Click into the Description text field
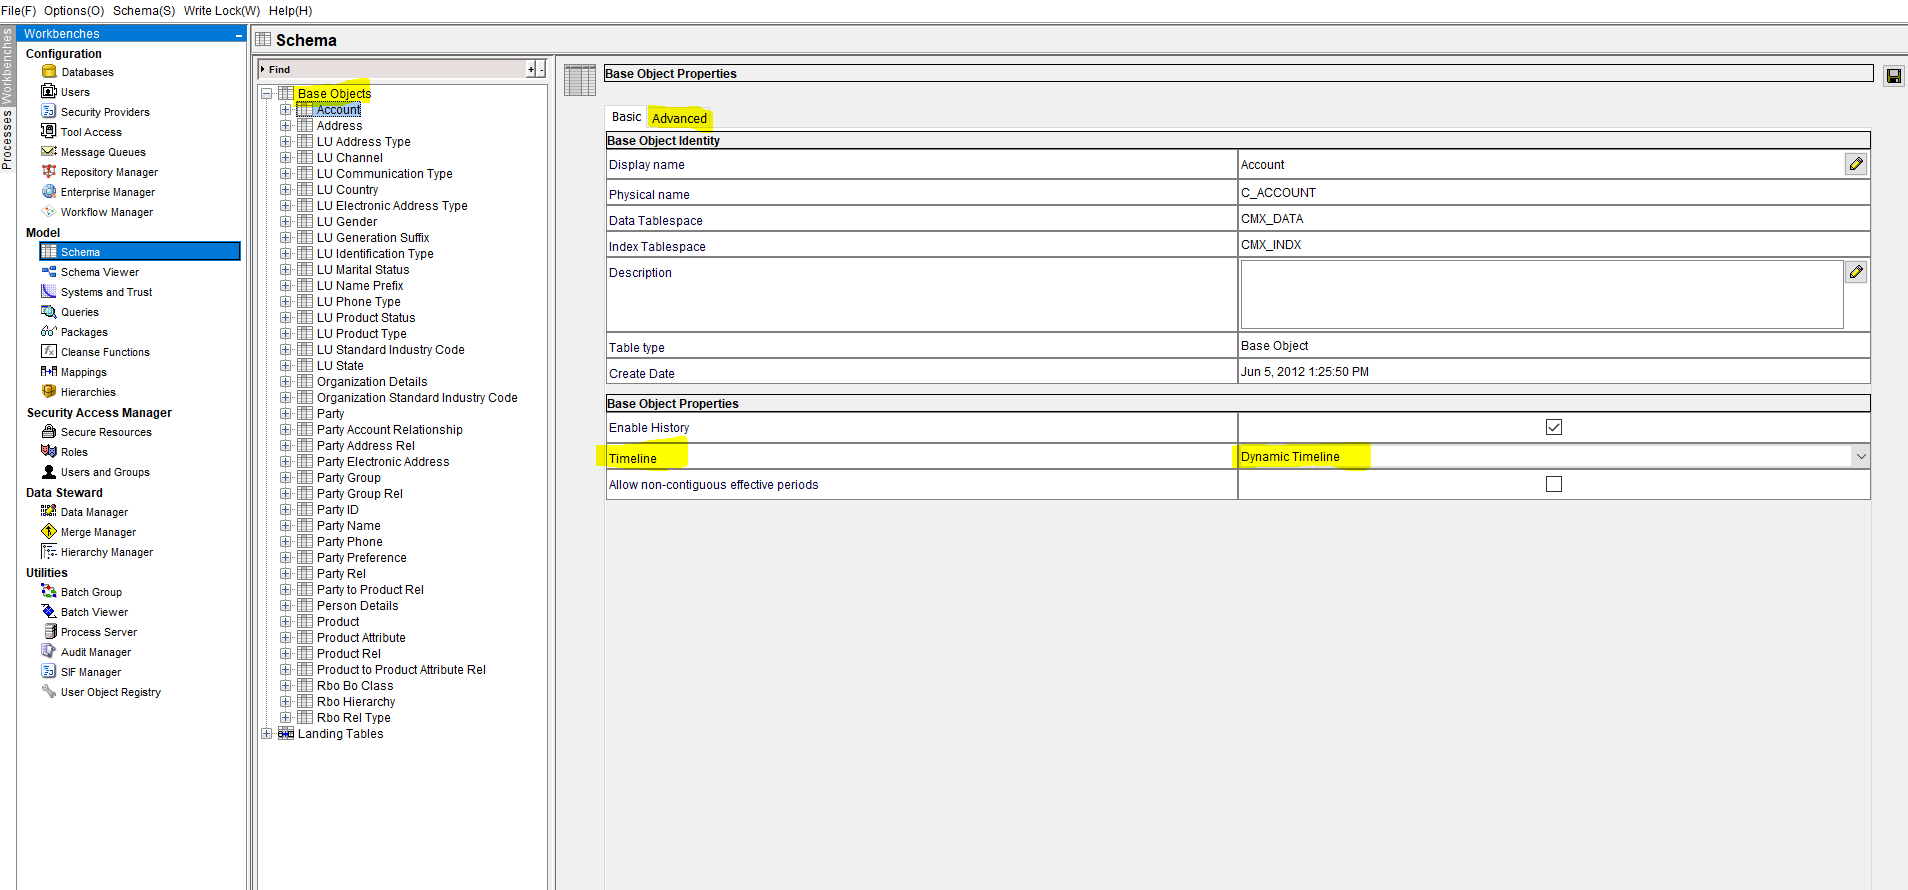This screenshot has width=1908, height=890. pos(1542,295)
